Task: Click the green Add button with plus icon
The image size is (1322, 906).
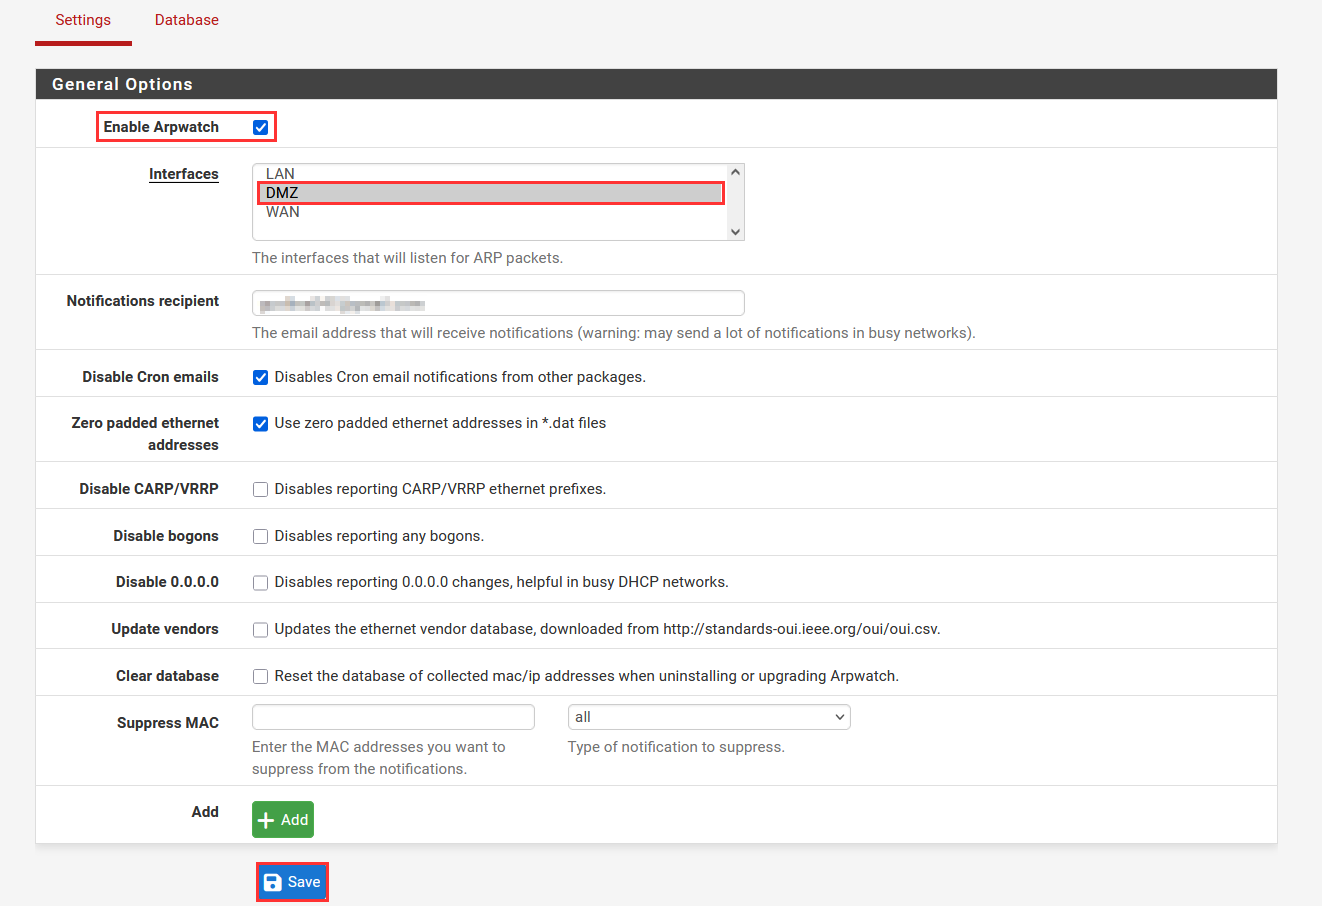Action: tap(283, 820)
